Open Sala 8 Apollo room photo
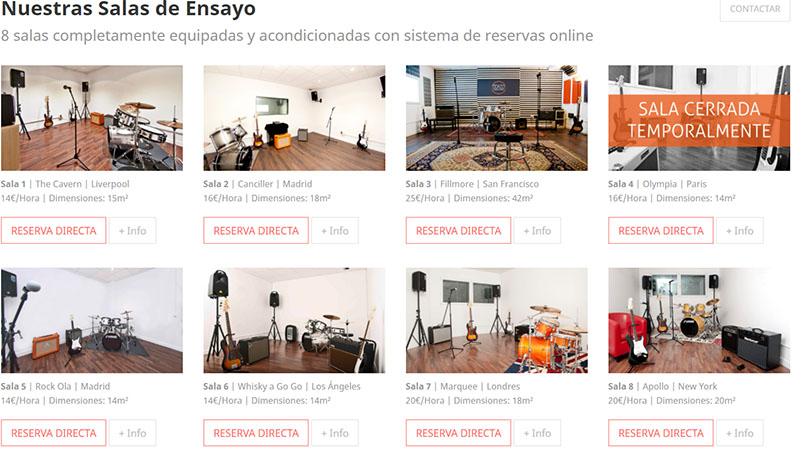The image size is (800, 463). (x=699, y=321)
